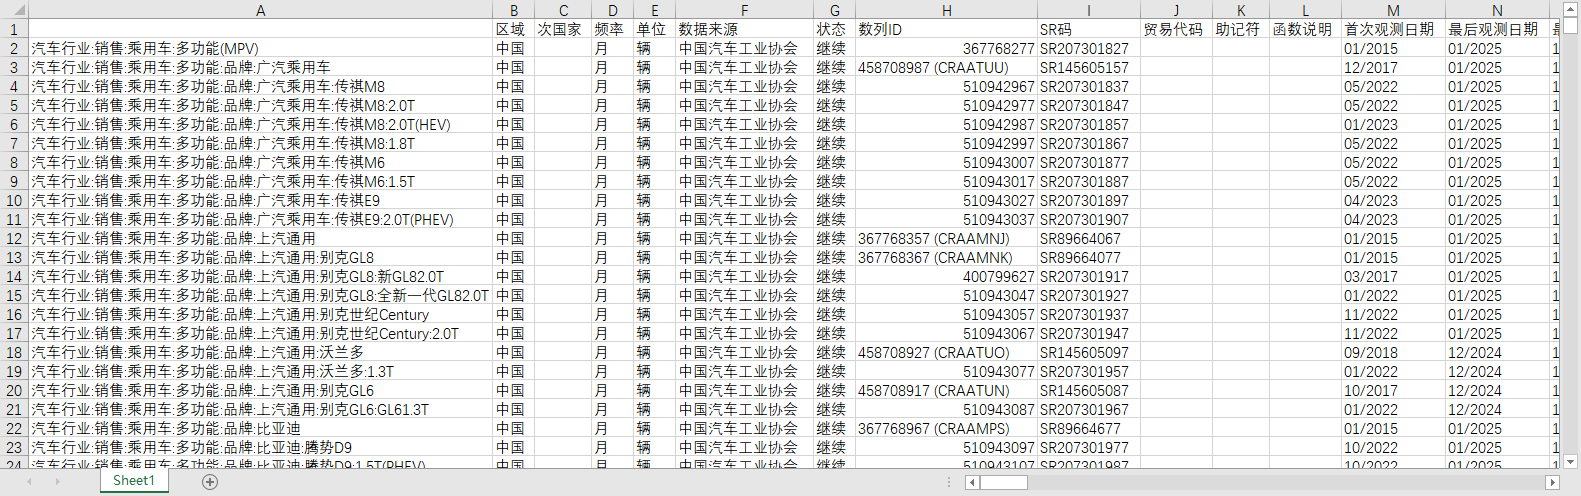The height and width of the screenshot is (496, 1581).
Task: Select the cell ending in '腾势D9' in row 23
Action: [x=260, y=447]
